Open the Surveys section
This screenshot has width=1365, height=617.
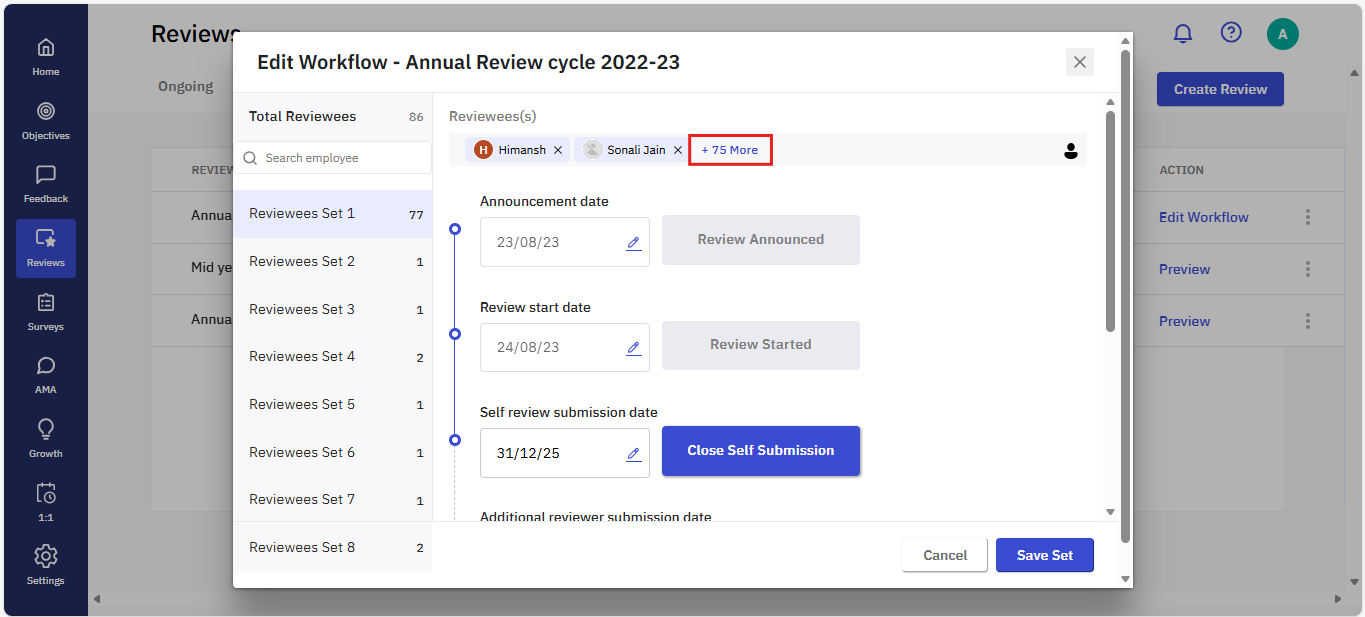click(45, 311)
